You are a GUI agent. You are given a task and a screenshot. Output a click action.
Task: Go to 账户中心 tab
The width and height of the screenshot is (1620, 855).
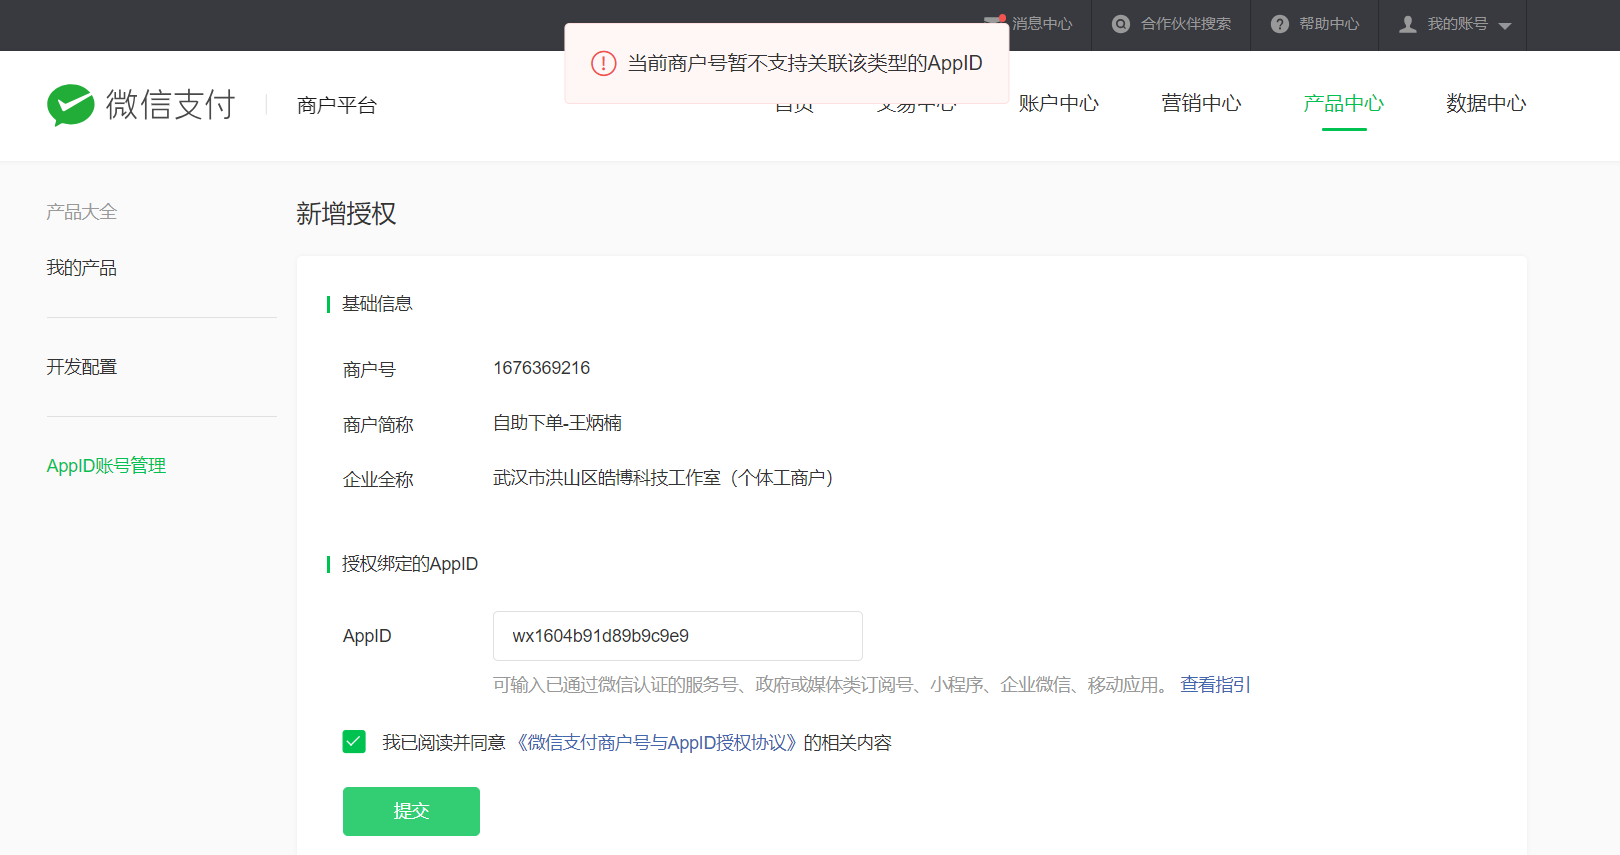1058,103
